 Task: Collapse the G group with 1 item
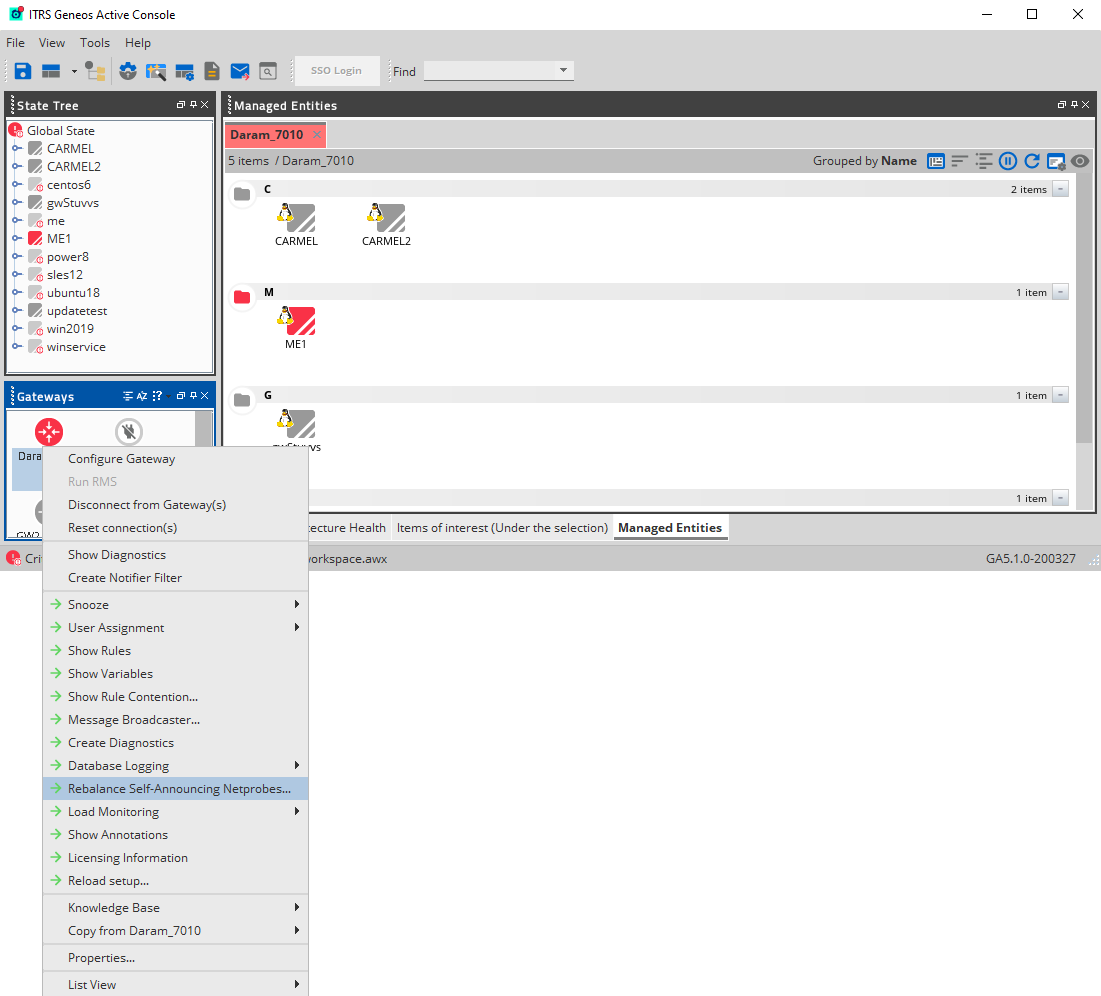1060,395
